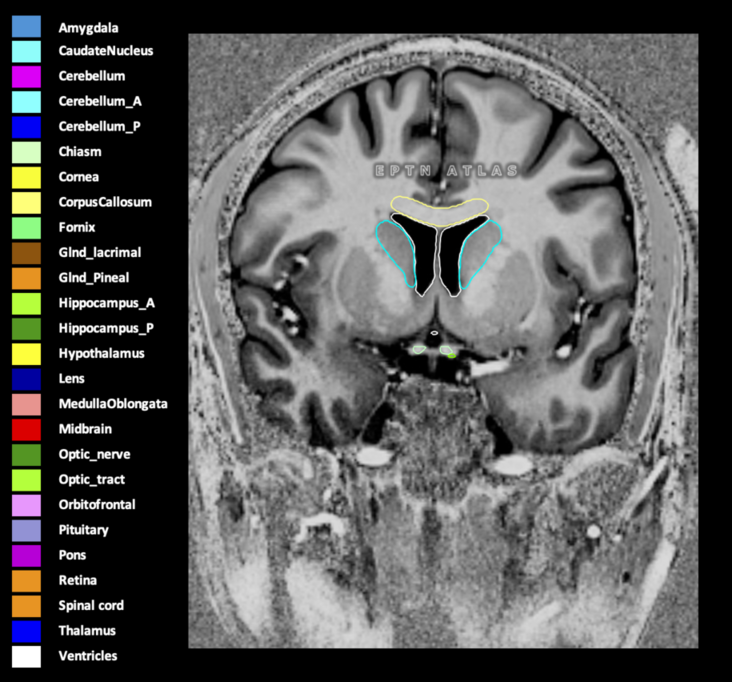Image resolution: width=732 pixels, height=682 pixels.
Task: Select the 'Cornea' legend label
Action: (x=78, y=176)
